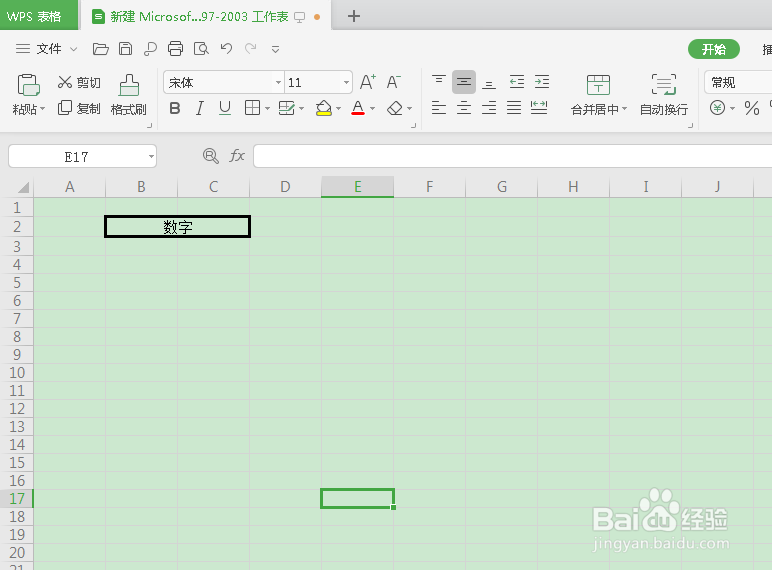
Task: Add a new tab with plus button
Action: tap(354, 16)
